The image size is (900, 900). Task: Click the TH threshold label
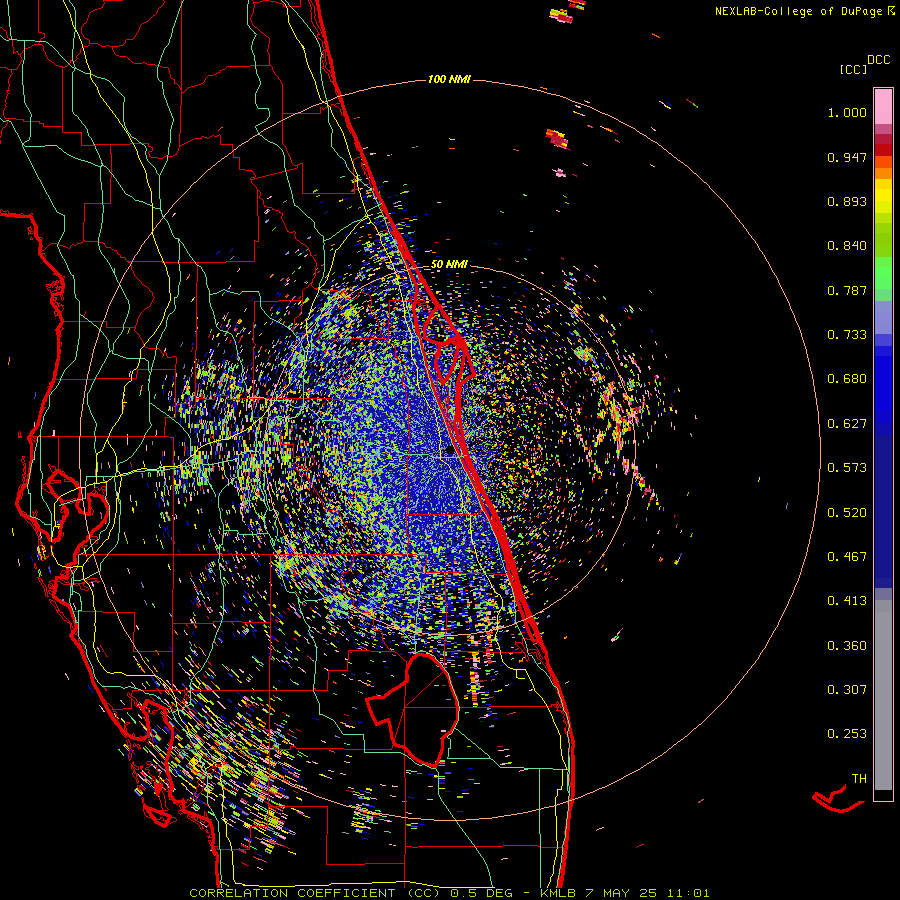(x=859, y=779)
